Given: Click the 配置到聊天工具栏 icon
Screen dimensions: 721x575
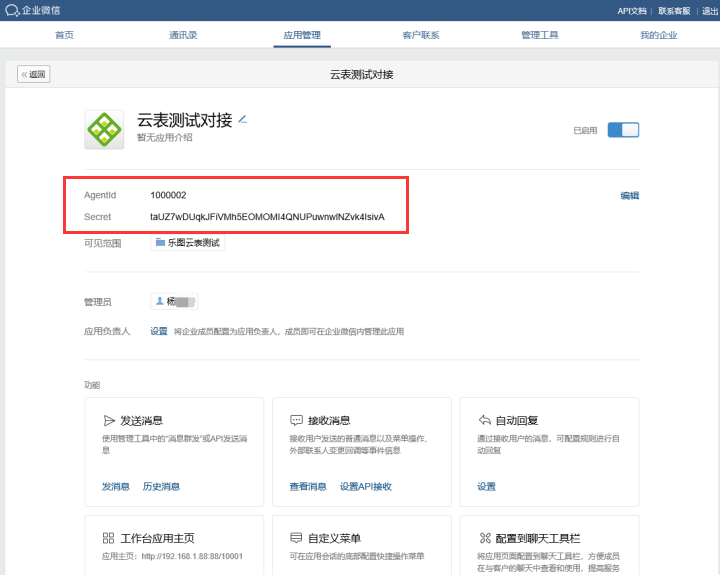Looking at the screenshot, I should click(x=485, y=538).
